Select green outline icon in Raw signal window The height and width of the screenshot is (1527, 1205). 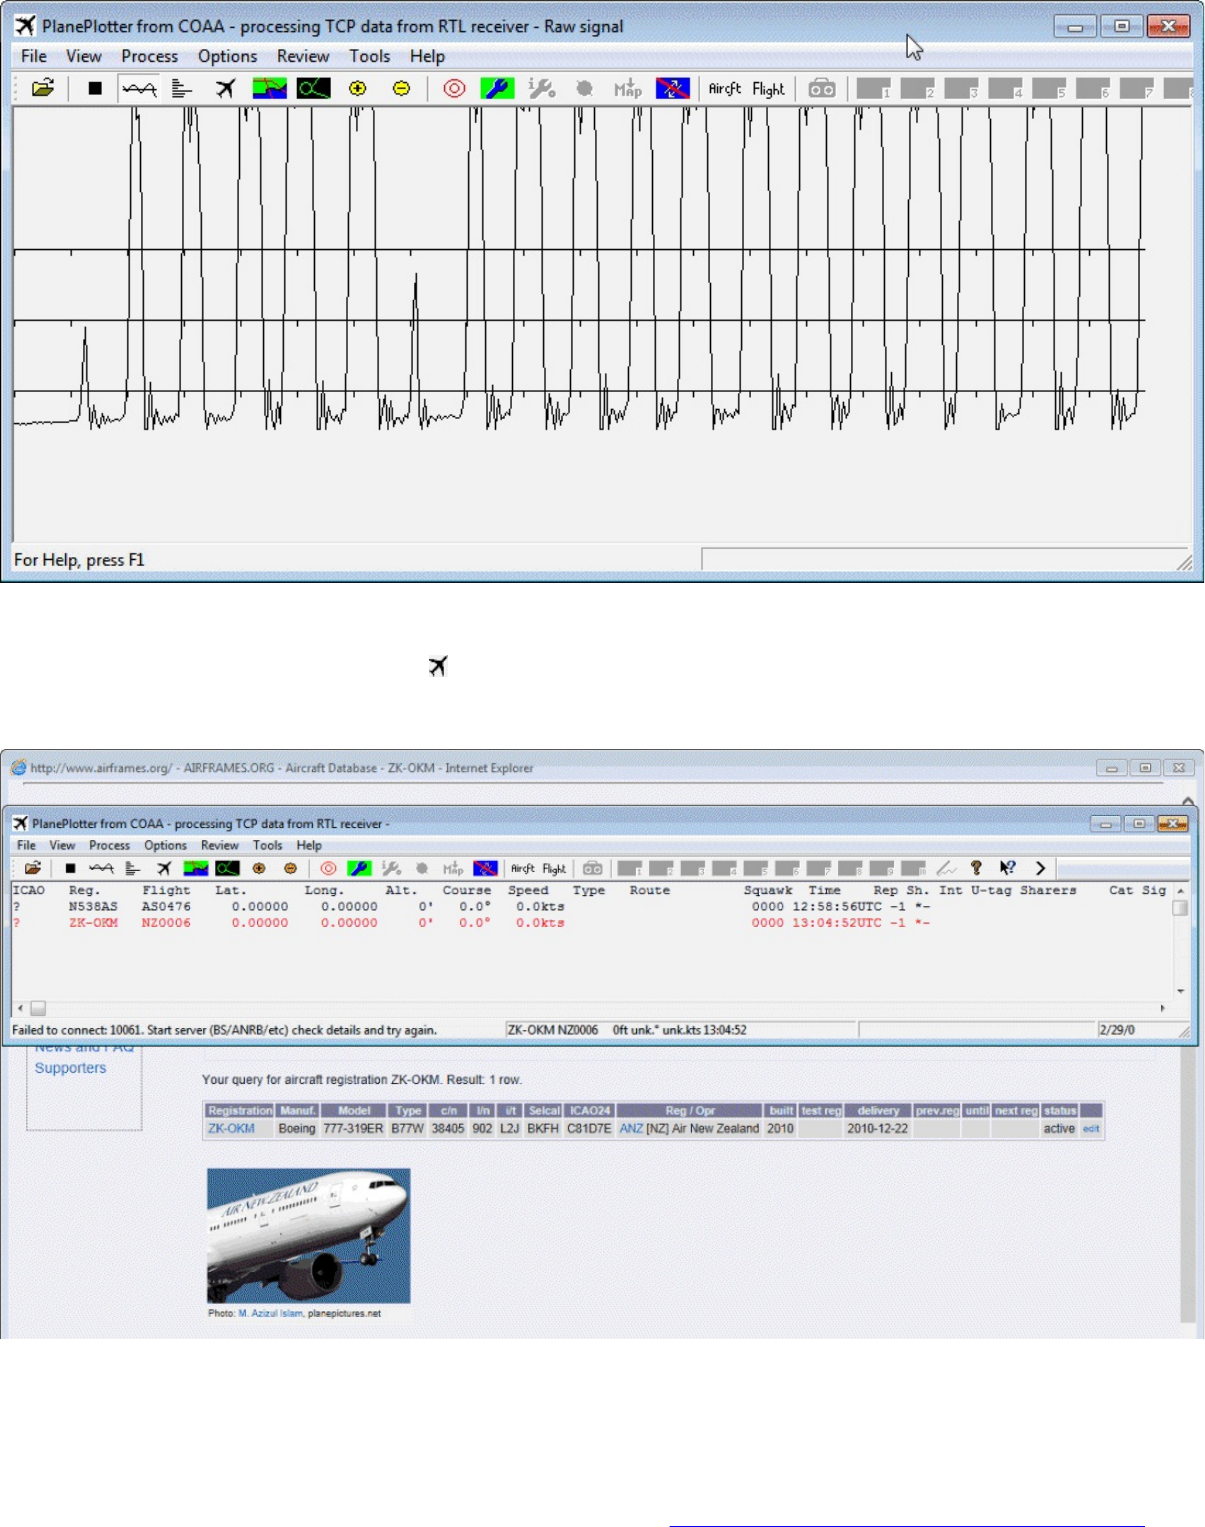(x=313, y=88)
